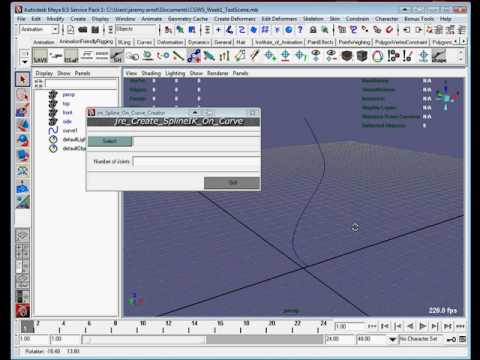Select the Soft Modification tool
Image resolution: width=480 pixels, height=360 pixels.
click(x=22, y=187)
